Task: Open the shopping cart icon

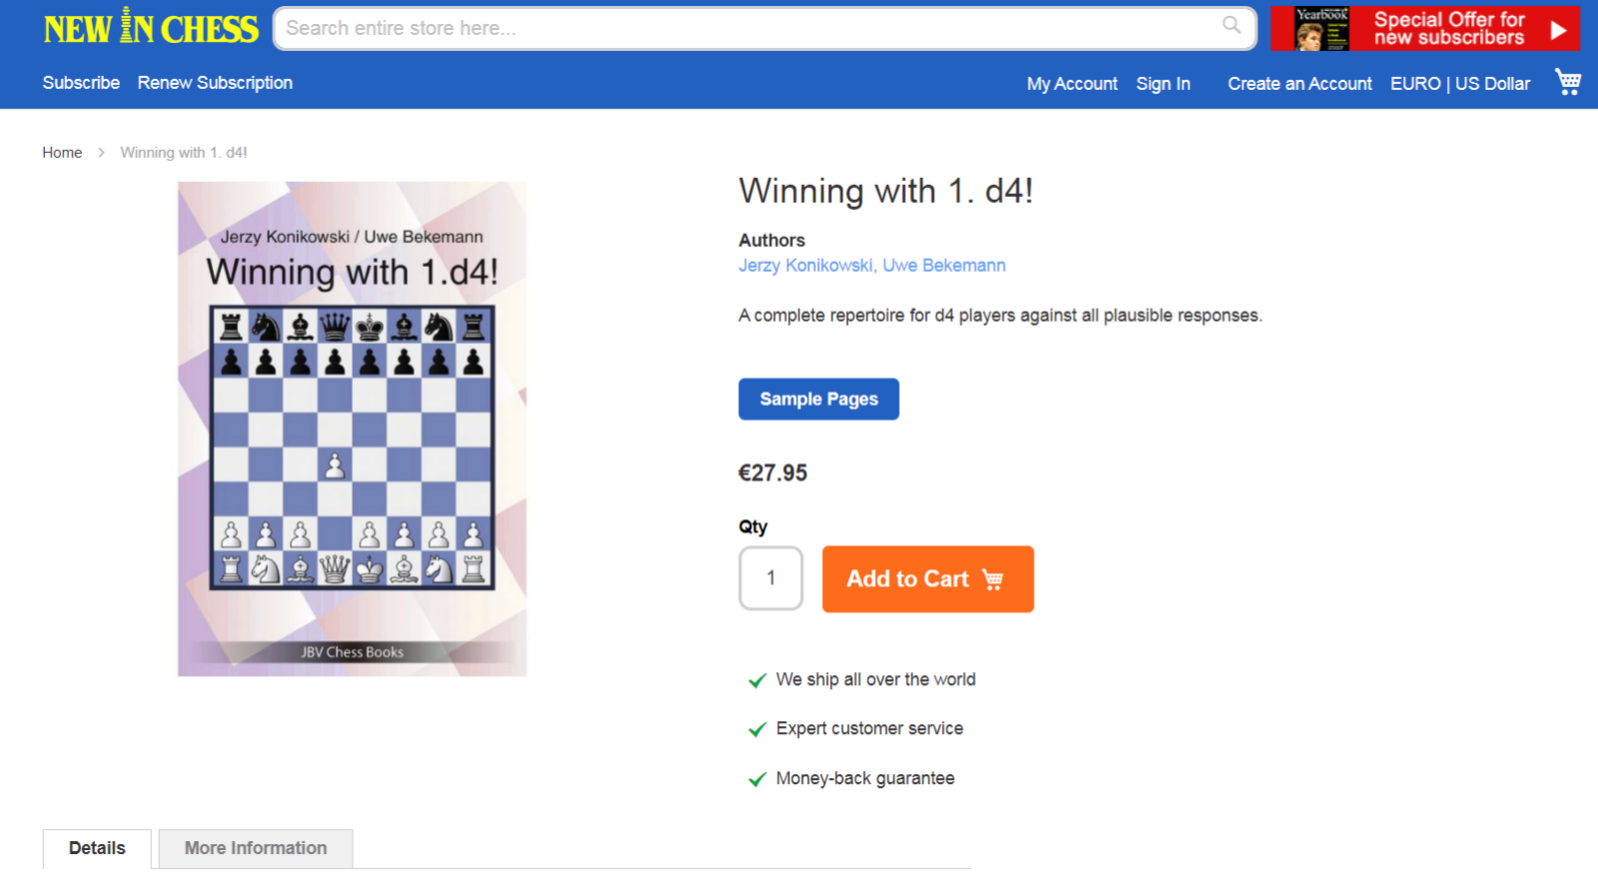Action: pos(1567,82)
